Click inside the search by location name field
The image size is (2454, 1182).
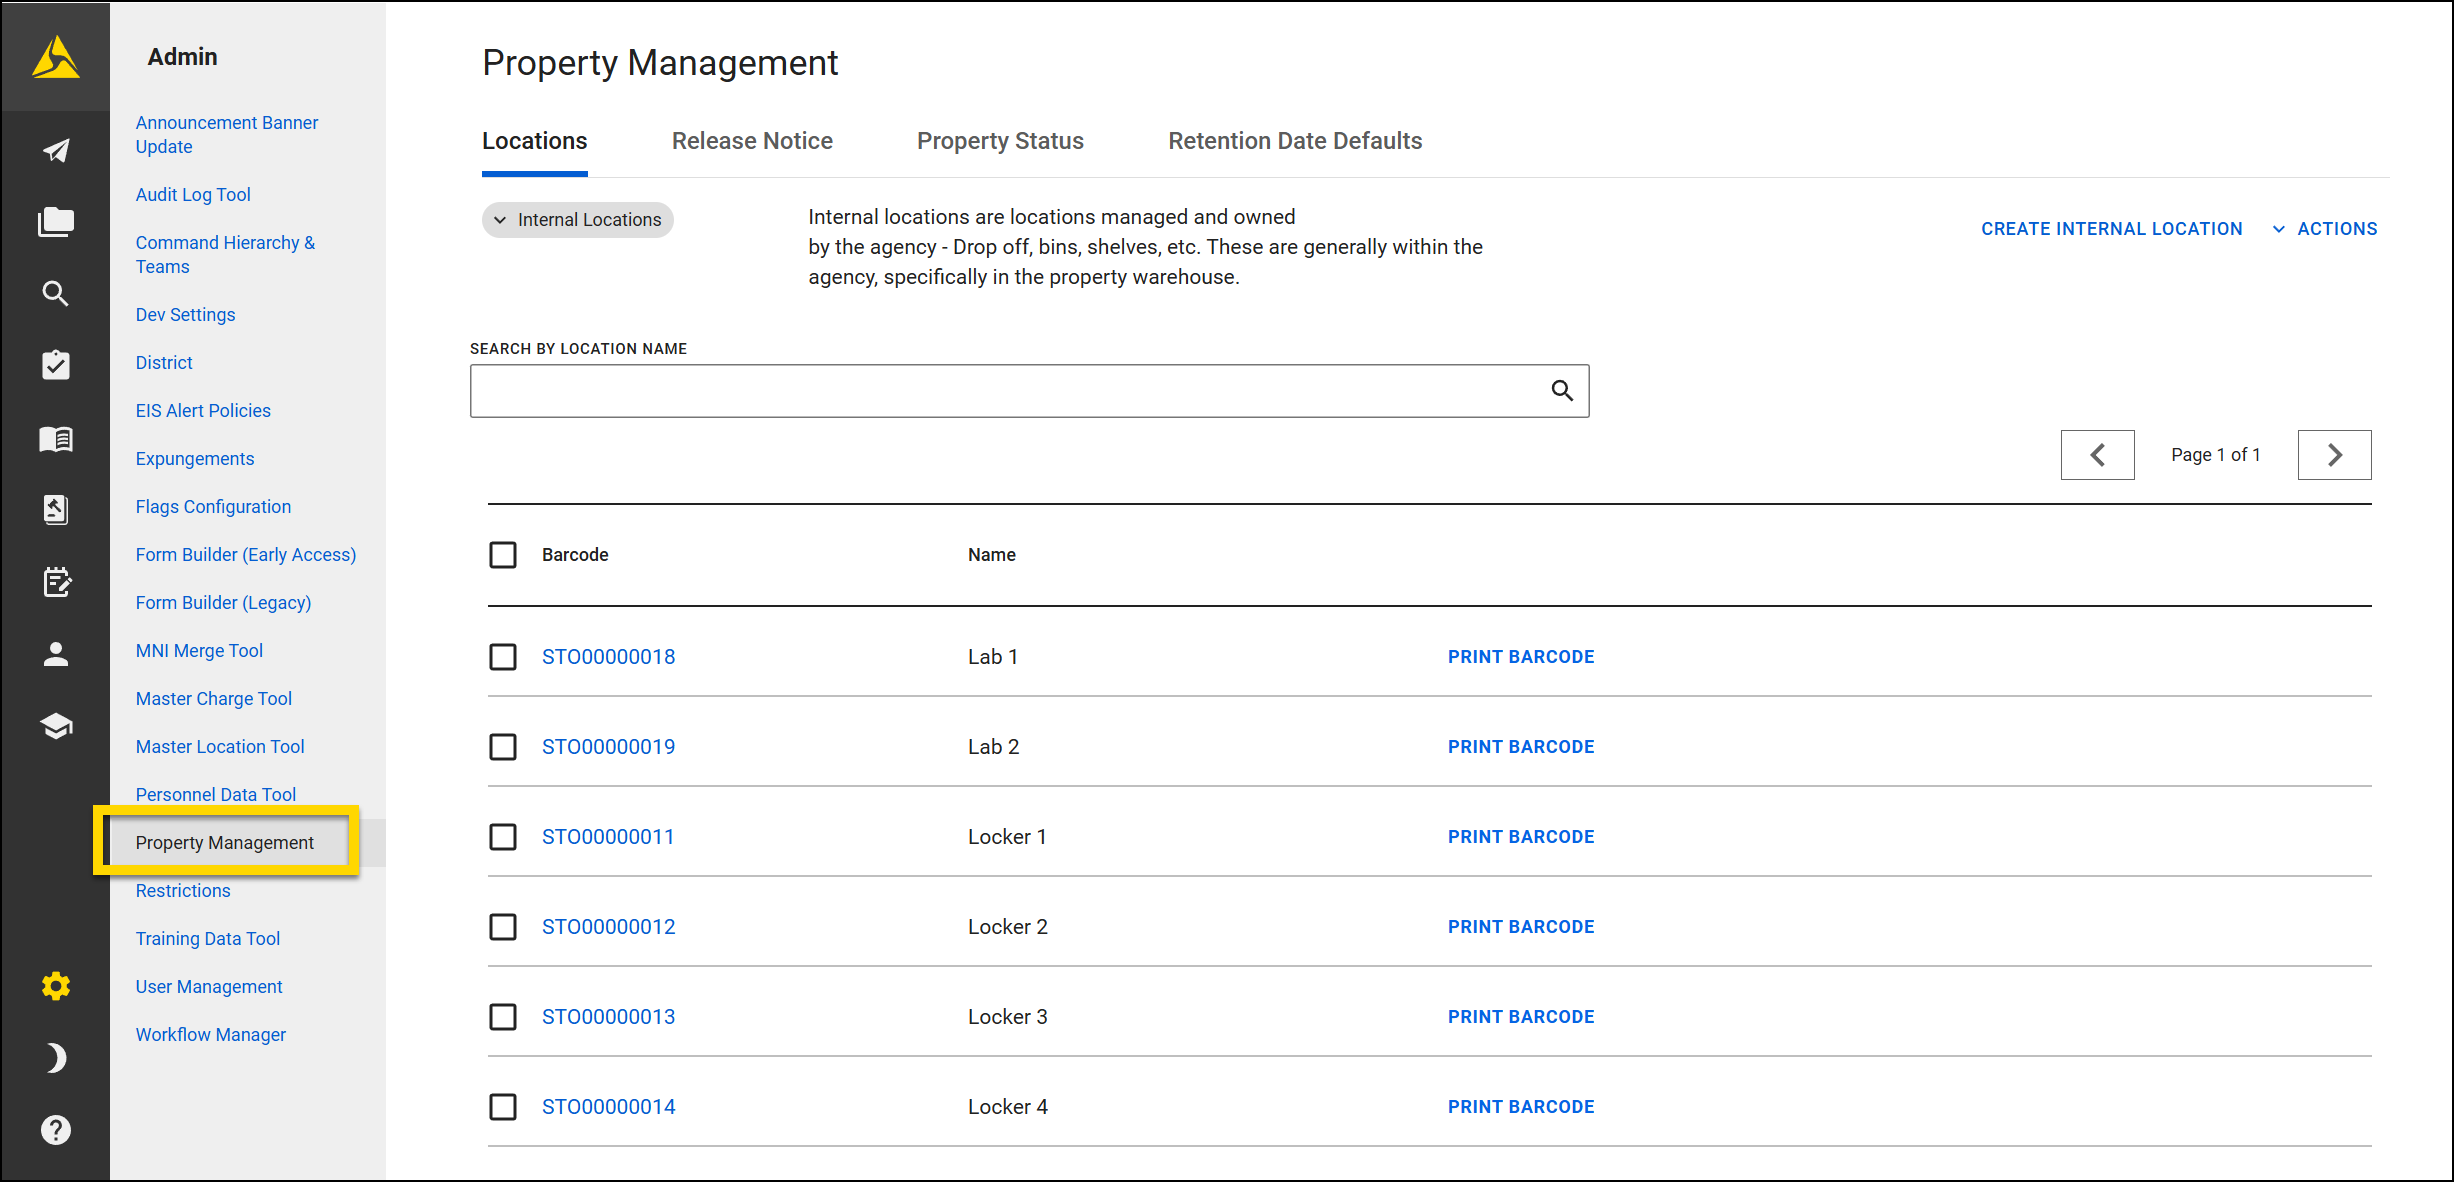1000,390
